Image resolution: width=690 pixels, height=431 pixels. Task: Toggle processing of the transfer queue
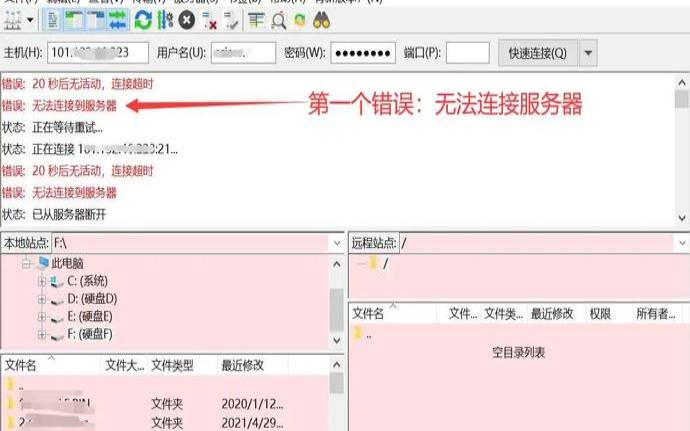(x=165, y=20)
